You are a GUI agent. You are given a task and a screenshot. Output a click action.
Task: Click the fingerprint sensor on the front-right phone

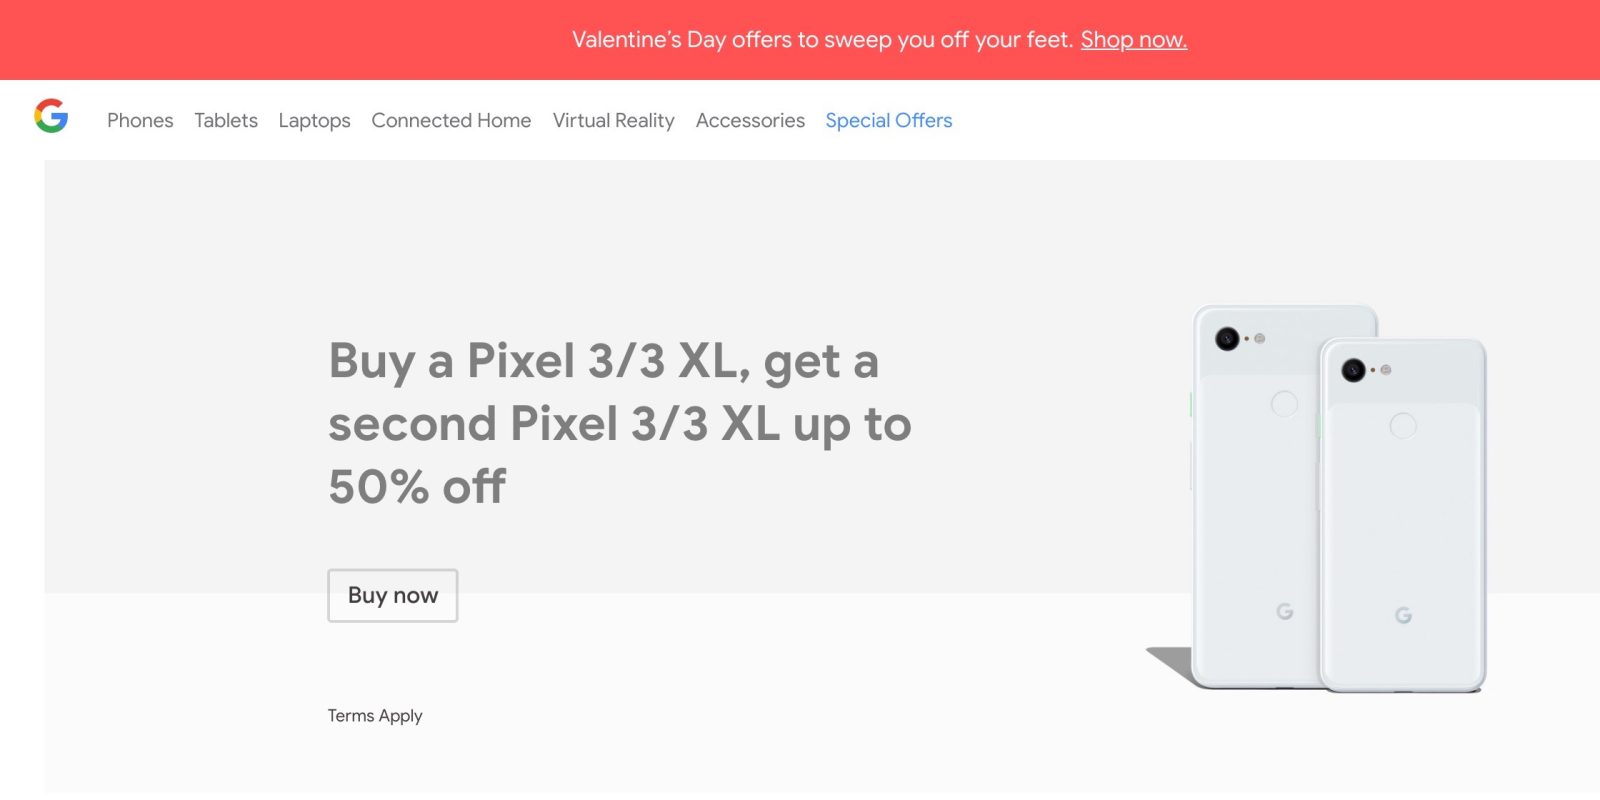1403,426
